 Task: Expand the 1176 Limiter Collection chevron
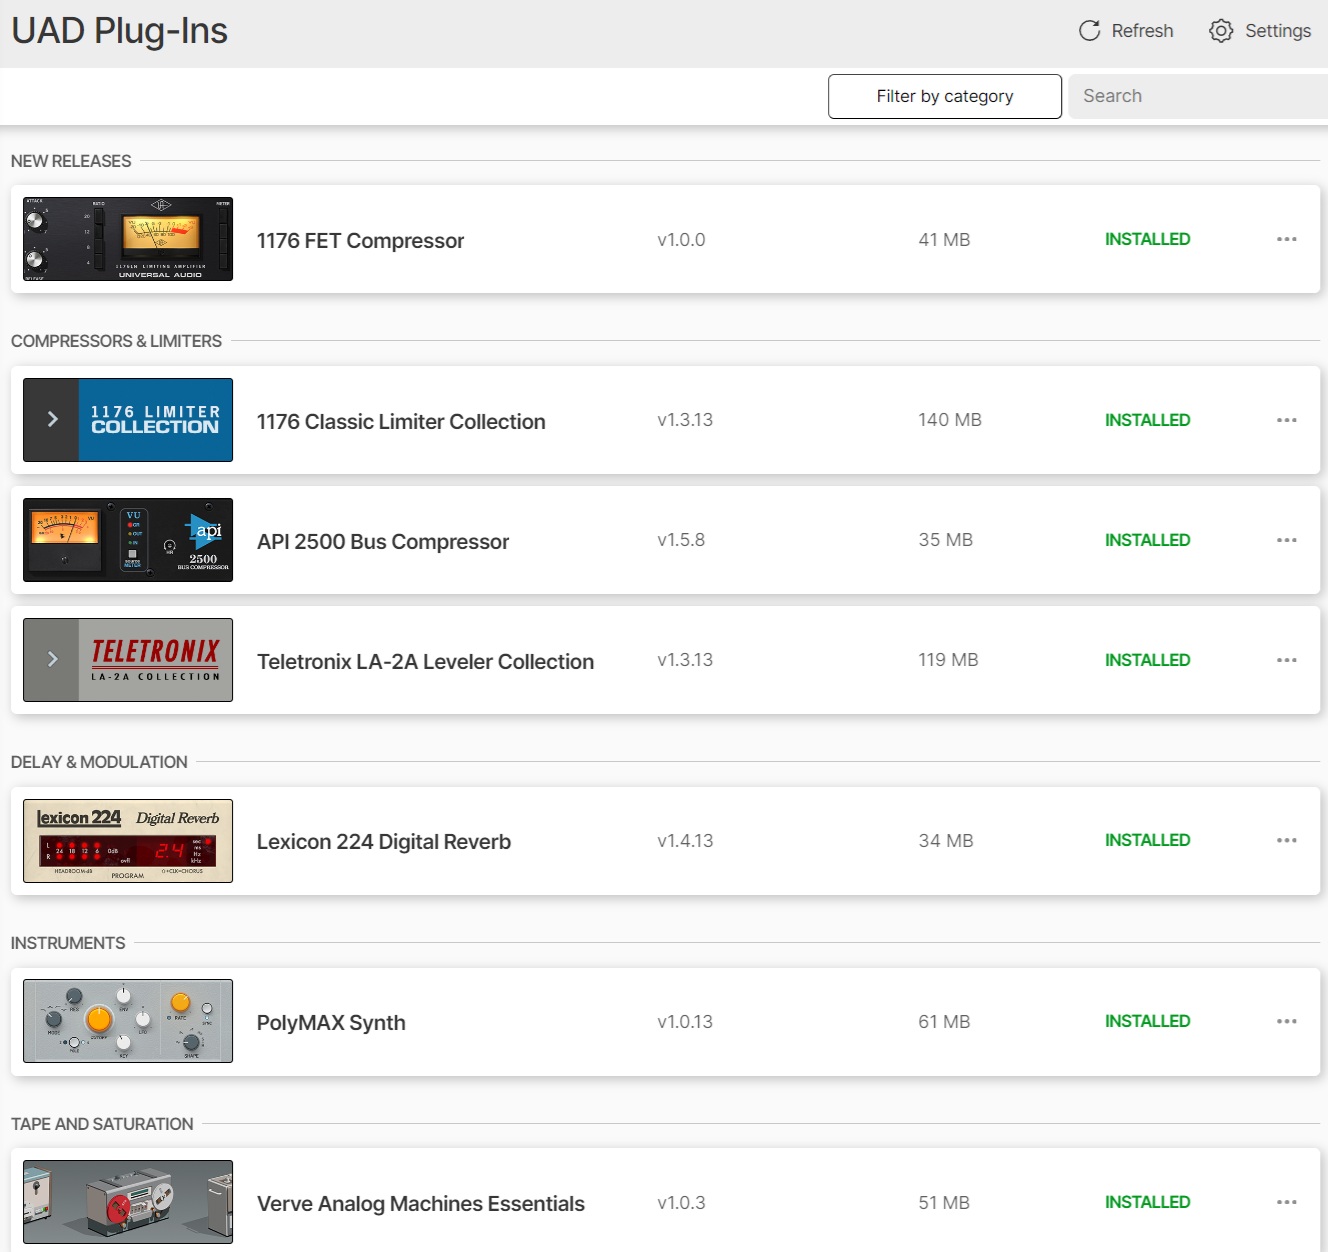(52, 420)
